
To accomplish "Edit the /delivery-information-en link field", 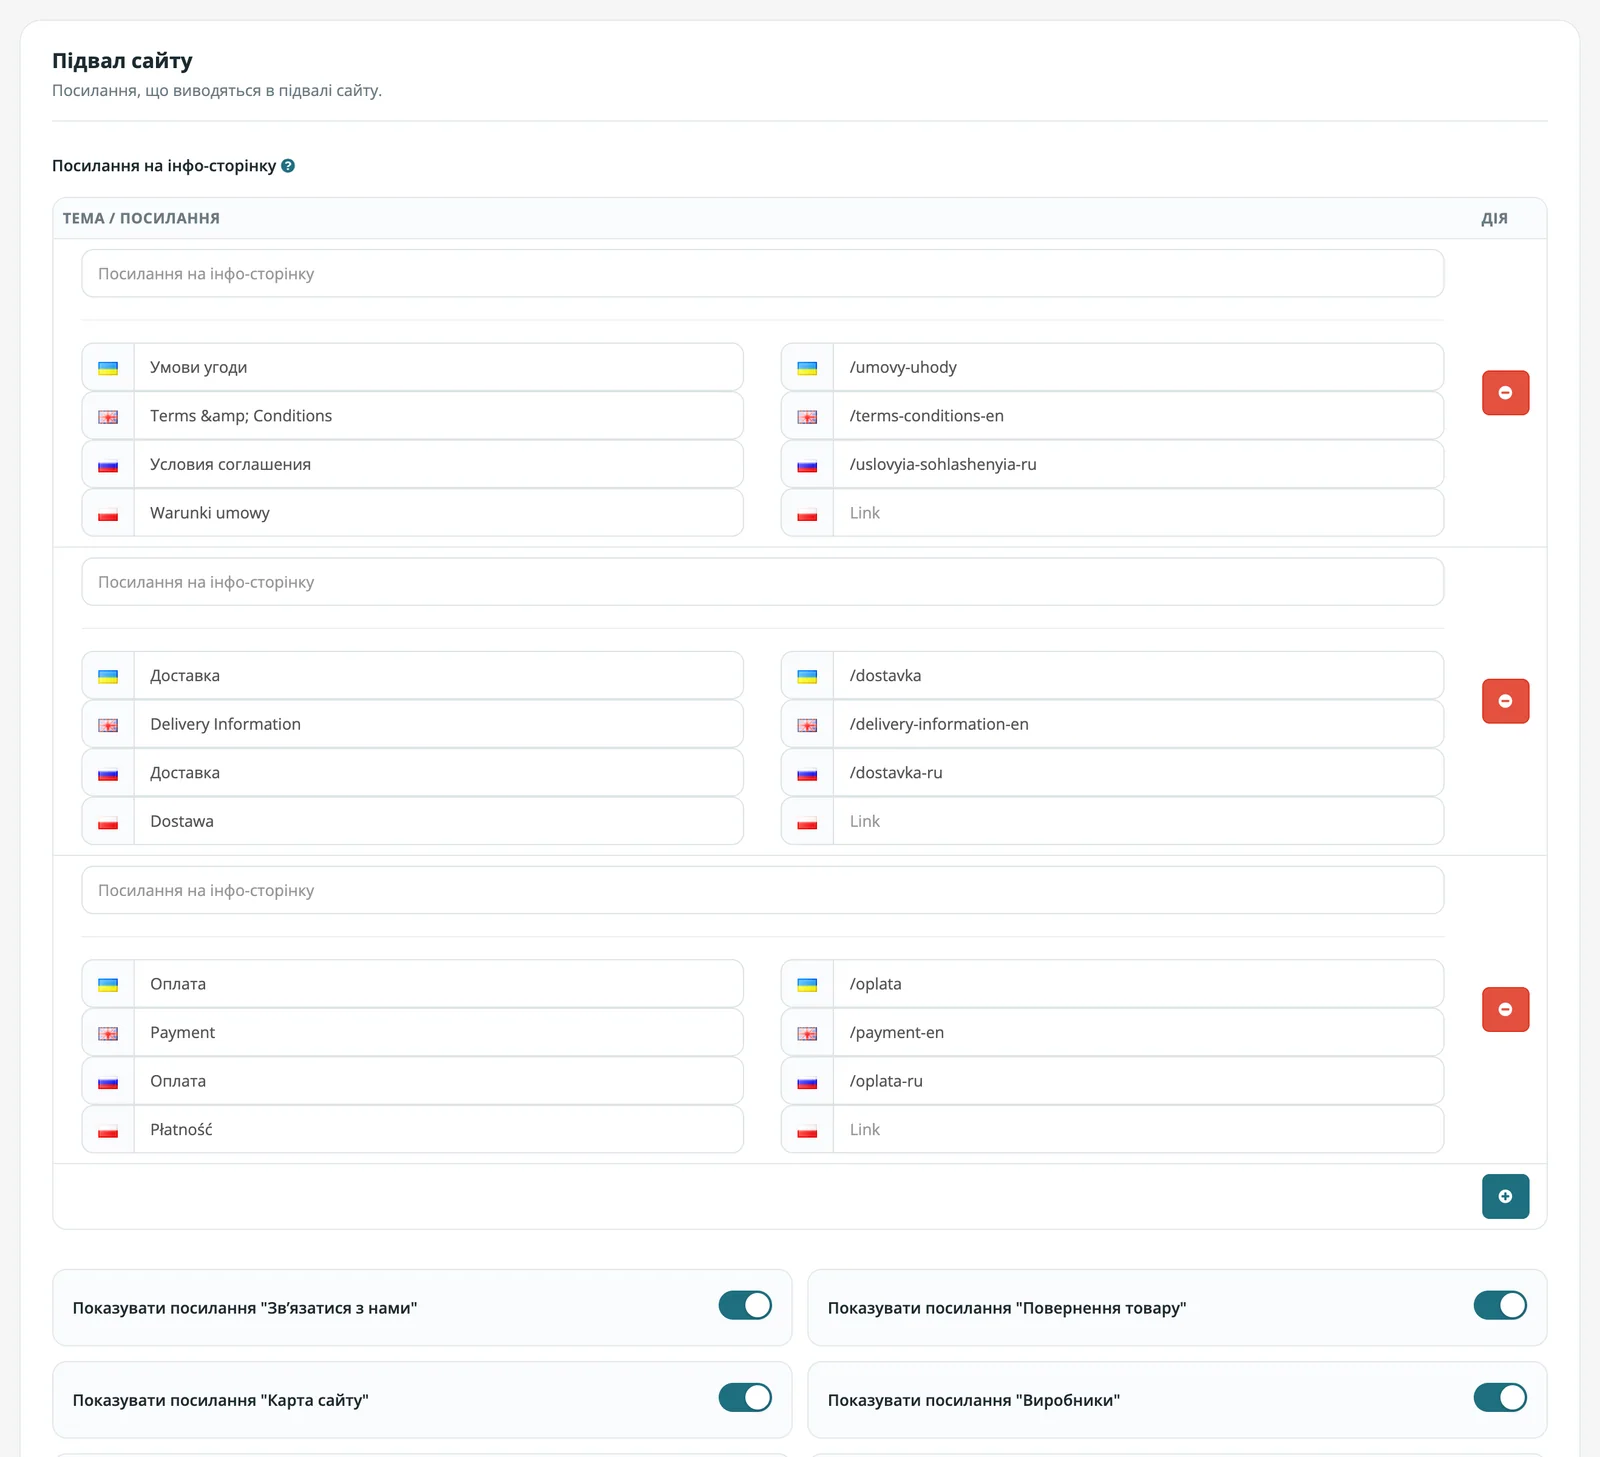I will coord(1138,724).
